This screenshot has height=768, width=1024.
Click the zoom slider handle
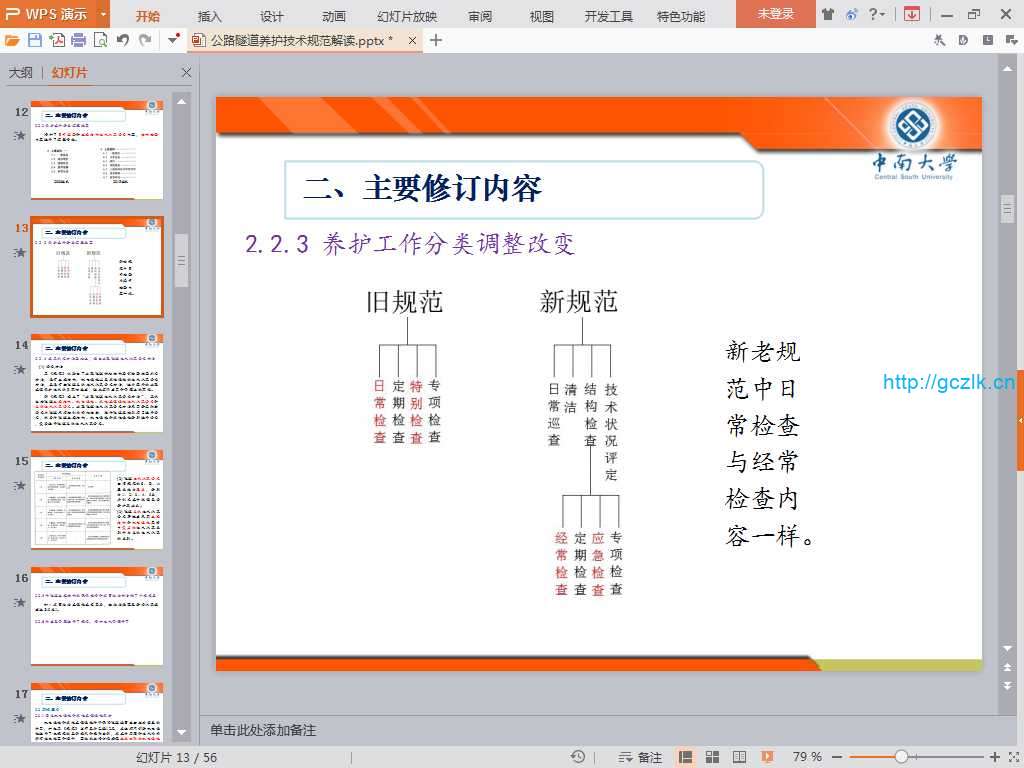point(901,757)
